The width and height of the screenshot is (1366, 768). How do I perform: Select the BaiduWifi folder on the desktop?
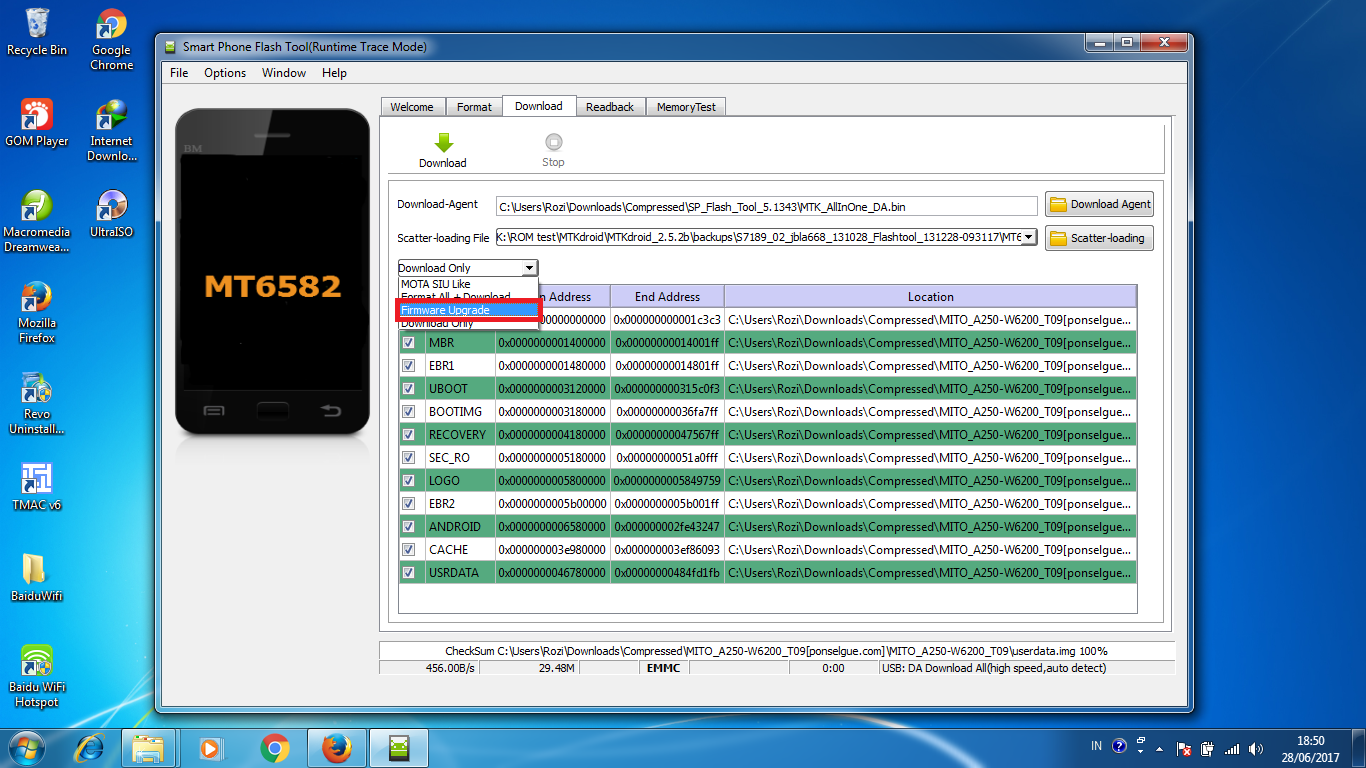[37, 578]
